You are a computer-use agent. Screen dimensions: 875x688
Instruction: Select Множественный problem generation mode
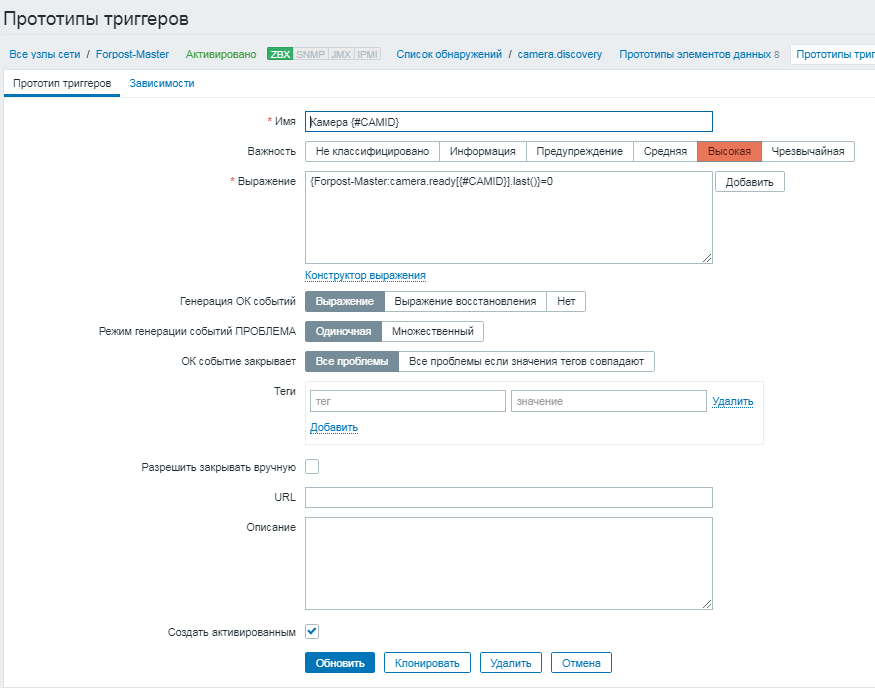coord(433,331)
